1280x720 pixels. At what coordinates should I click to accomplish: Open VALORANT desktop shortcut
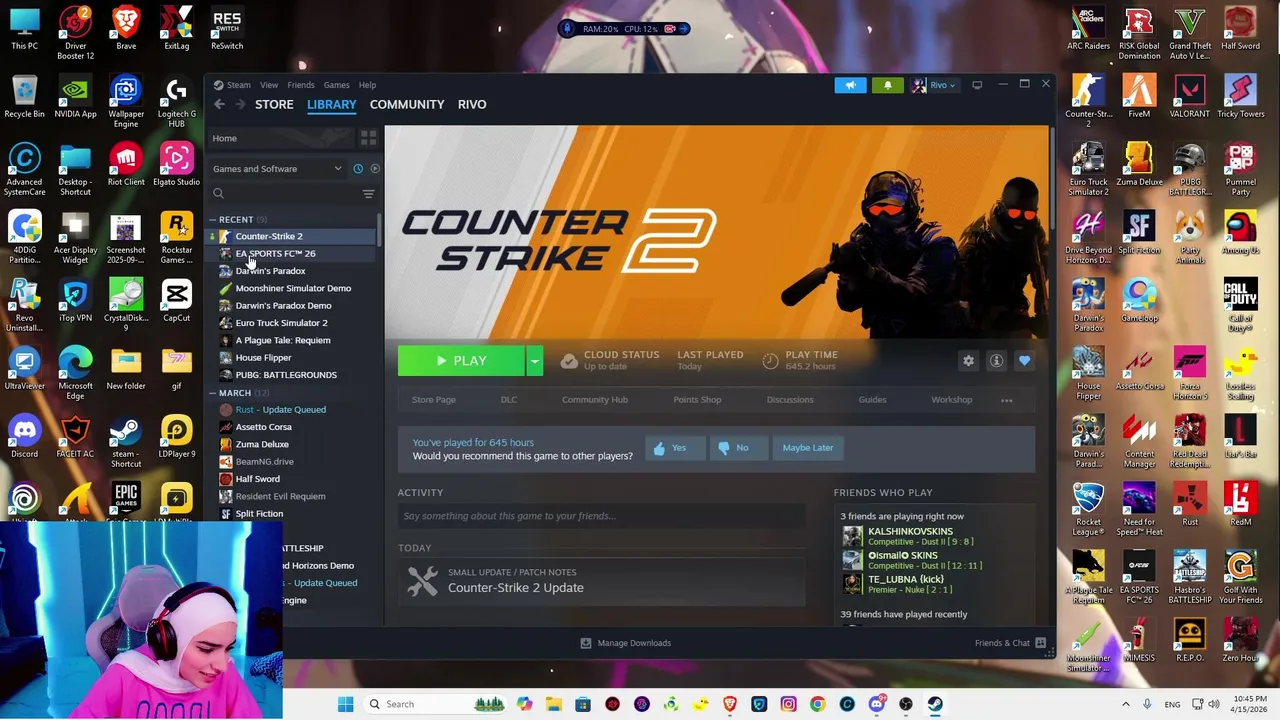point(1189,96)
